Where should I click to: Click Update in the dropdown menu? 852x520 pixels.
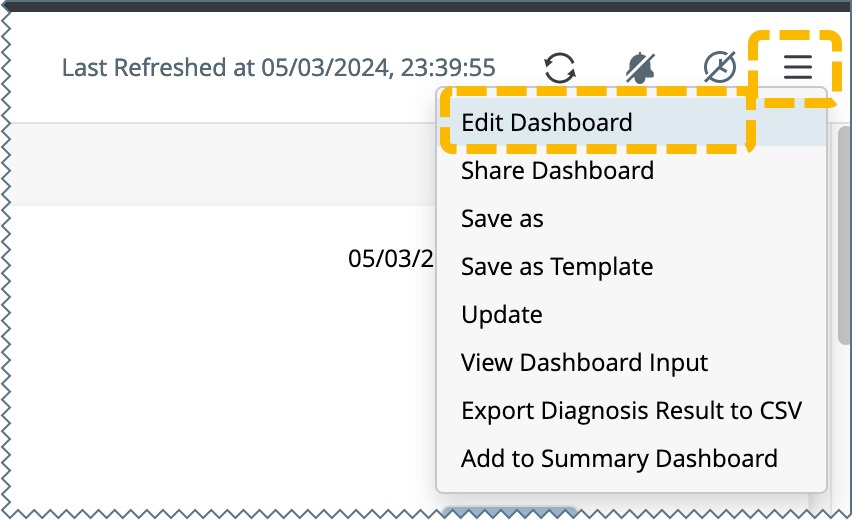point(502,315)
